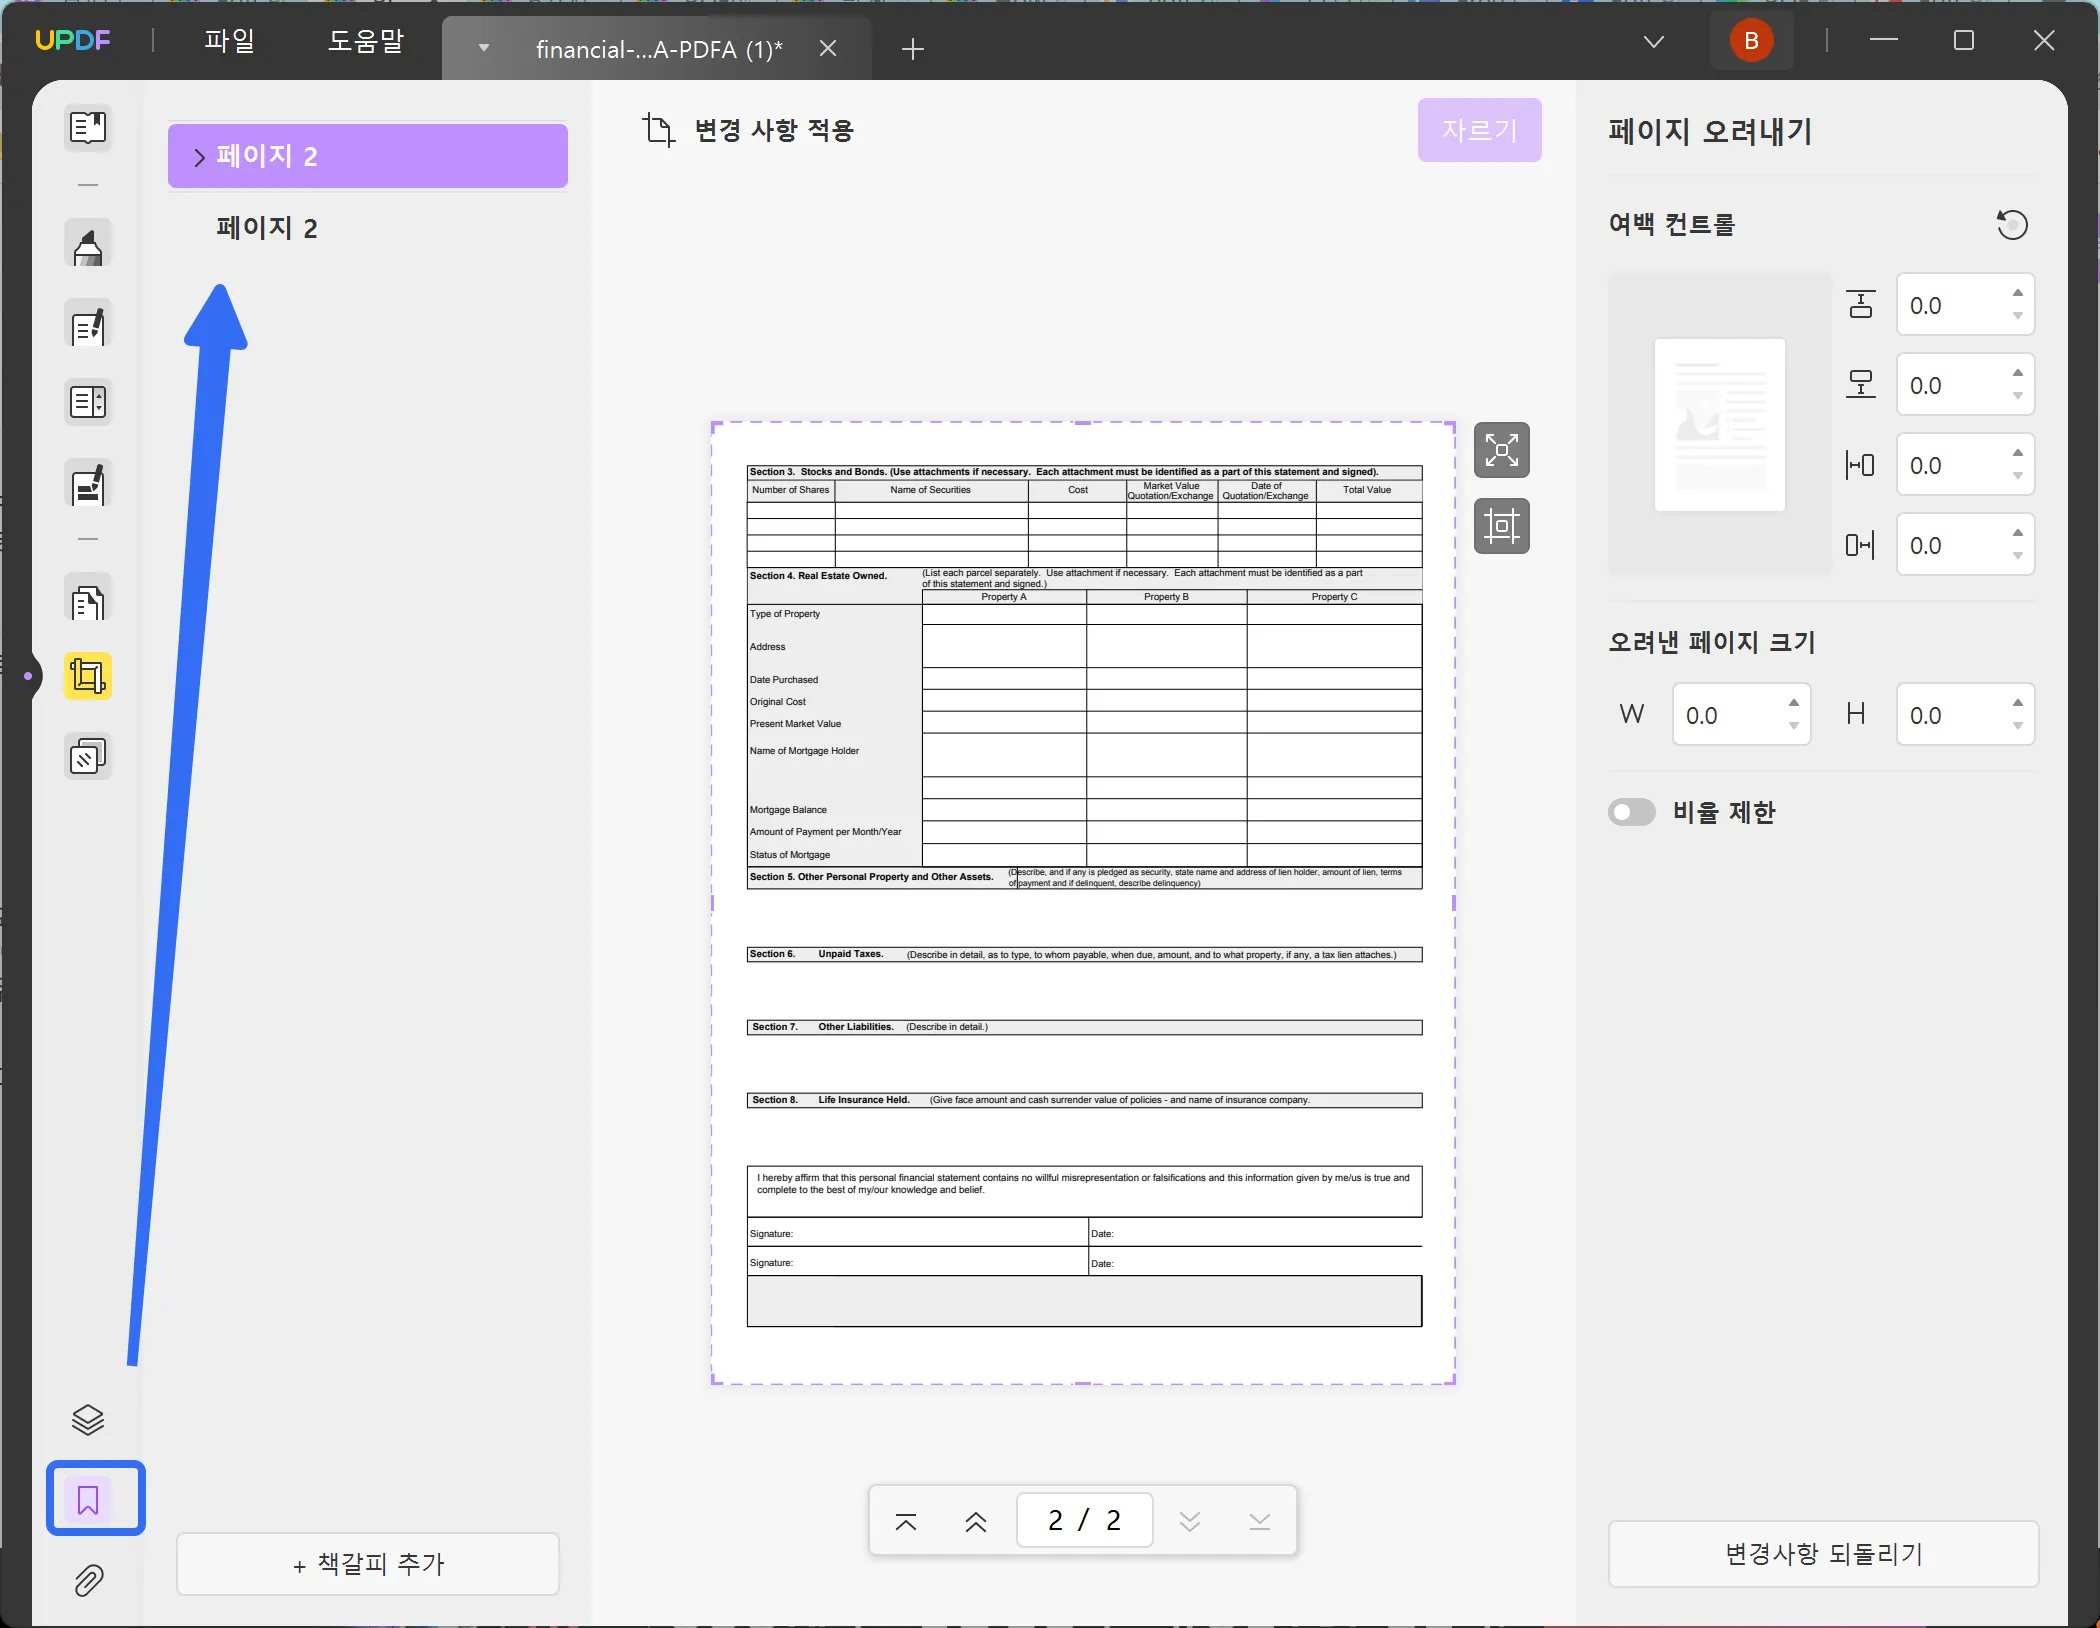Go to next page arrow
The height and width of the screenshot is (1628, 2100).
pyautogui.click(x=1190, y=1521)
